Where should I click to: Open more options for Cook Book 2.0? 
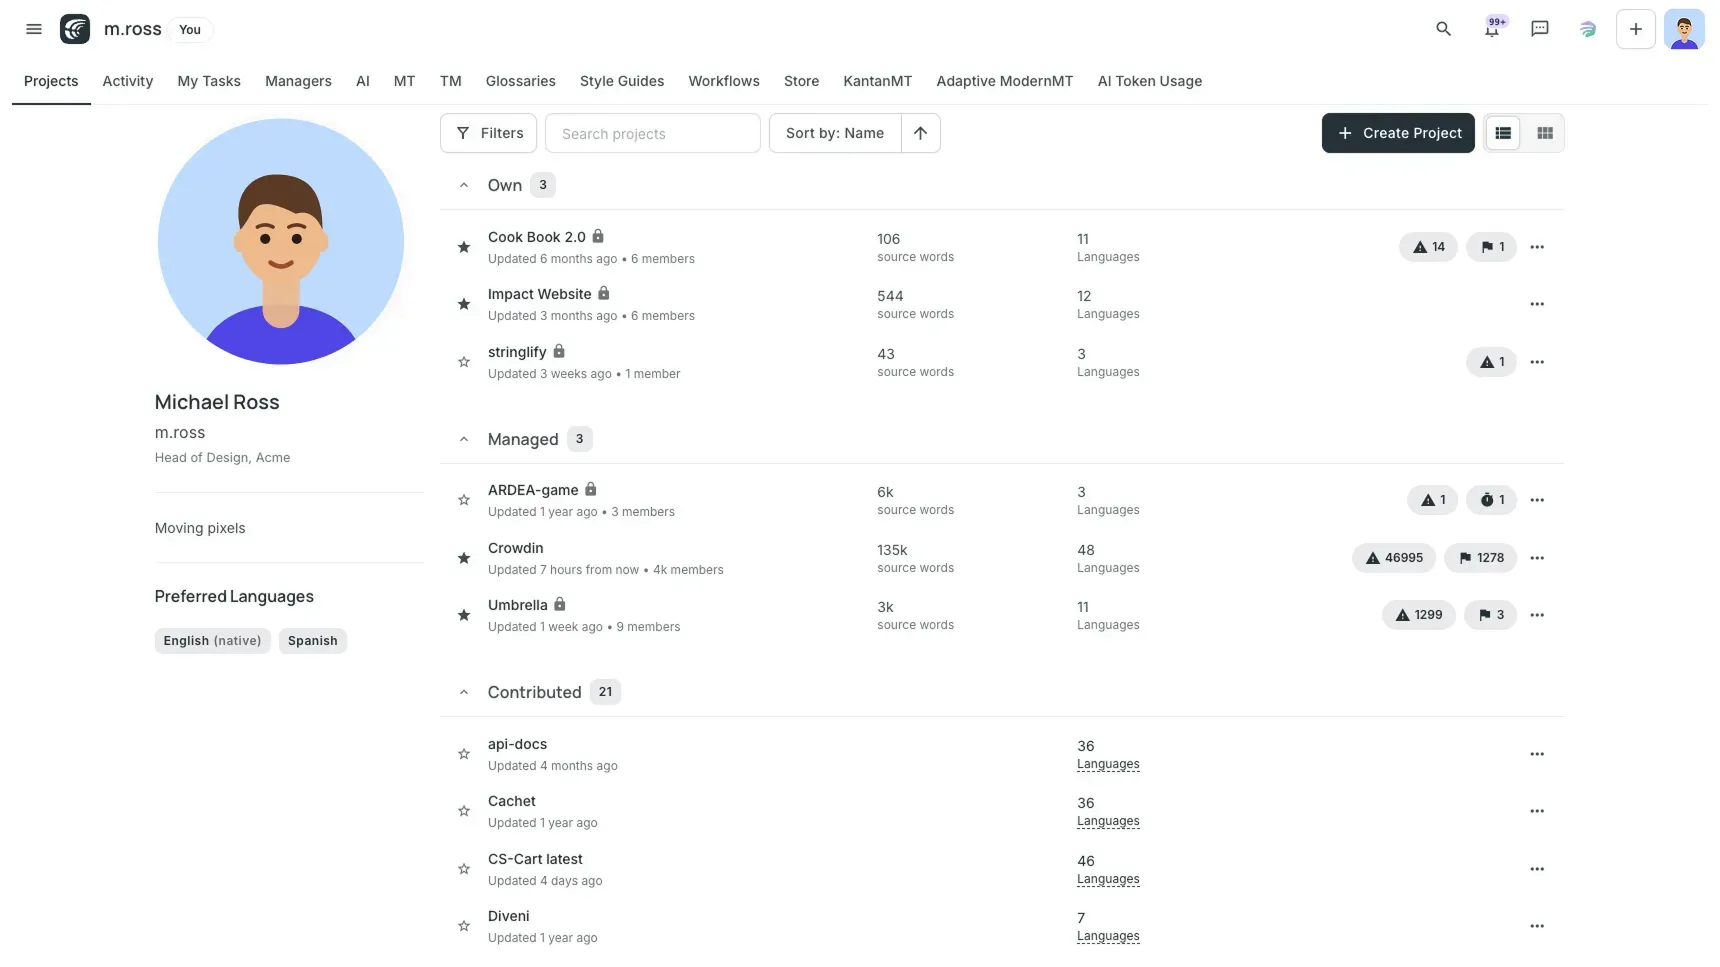pyautogui.click(x=1537, y=247)
